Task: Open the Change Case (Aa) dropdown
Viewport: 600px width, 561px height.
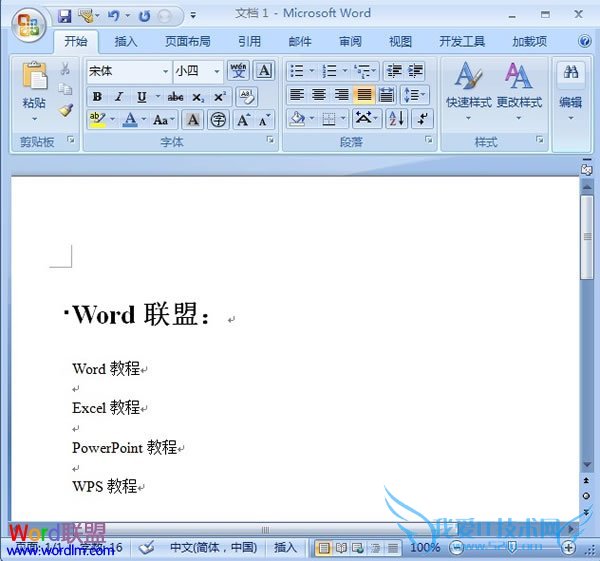Action: pyautogui.click(x=164, y=120)
